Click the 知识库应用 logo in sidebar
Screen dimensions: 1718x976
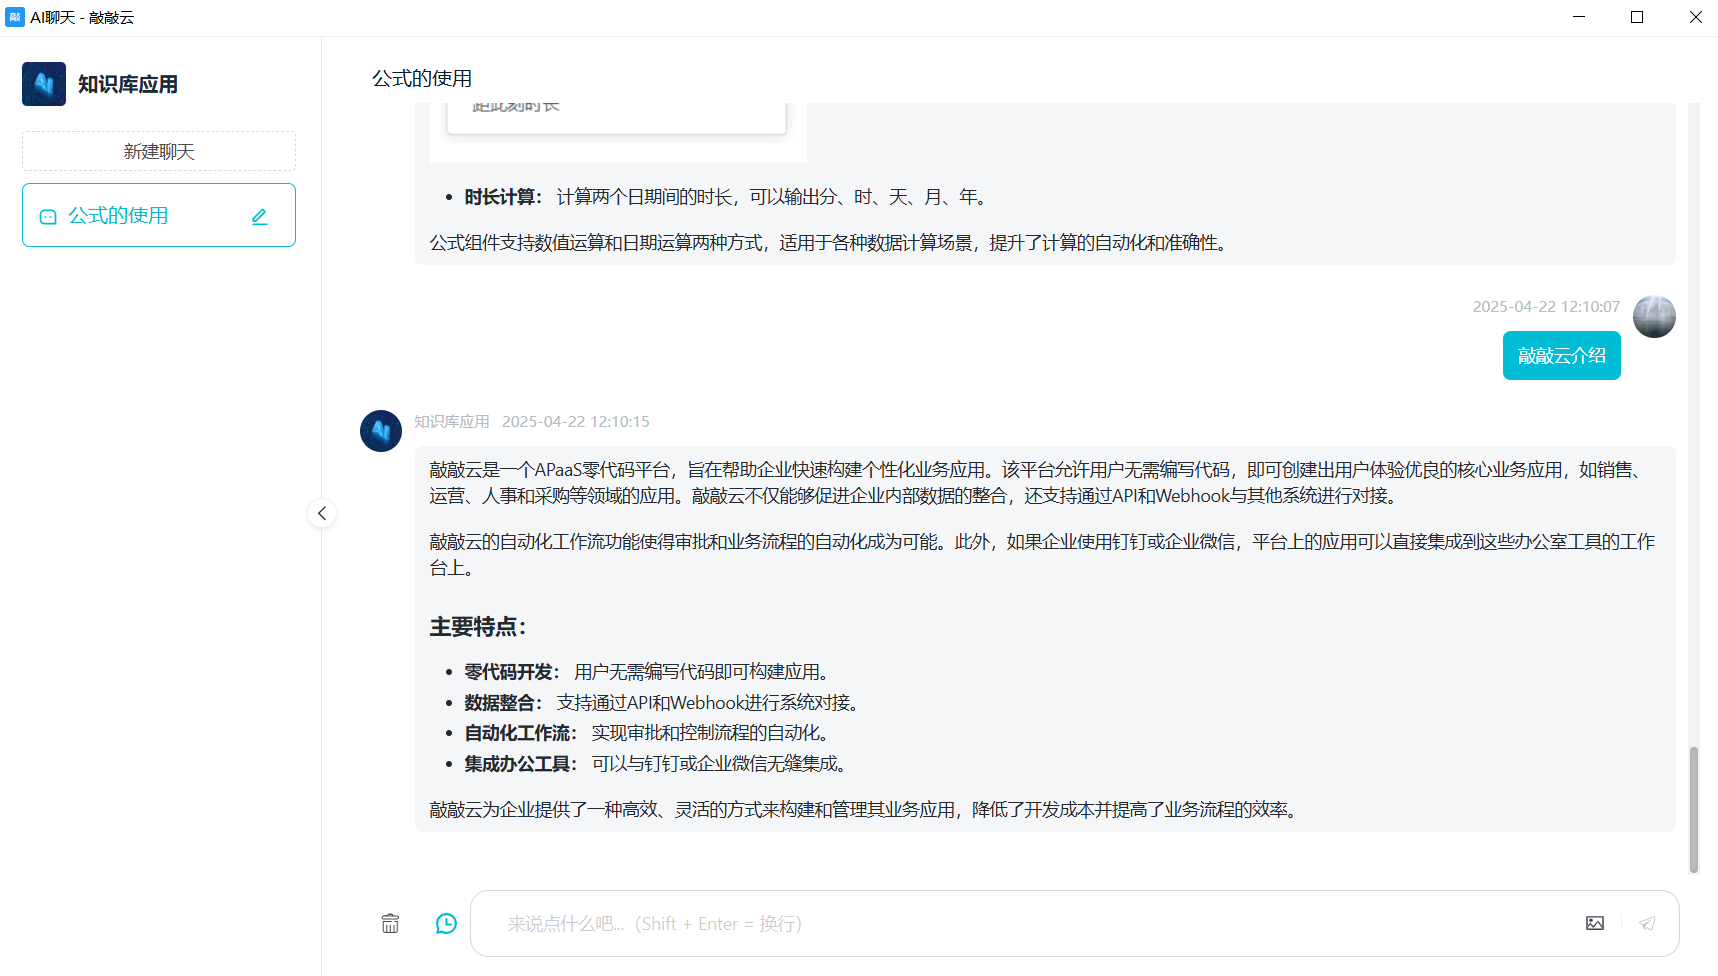tap(44, 84)
